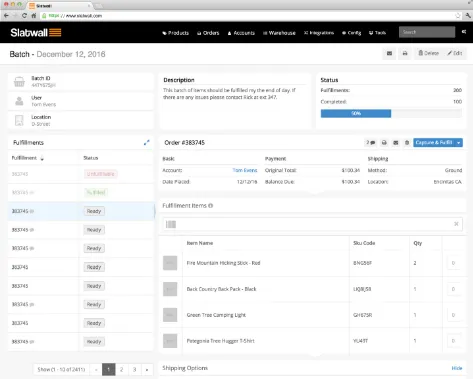Open the Orders menu

tap(208, 33)
